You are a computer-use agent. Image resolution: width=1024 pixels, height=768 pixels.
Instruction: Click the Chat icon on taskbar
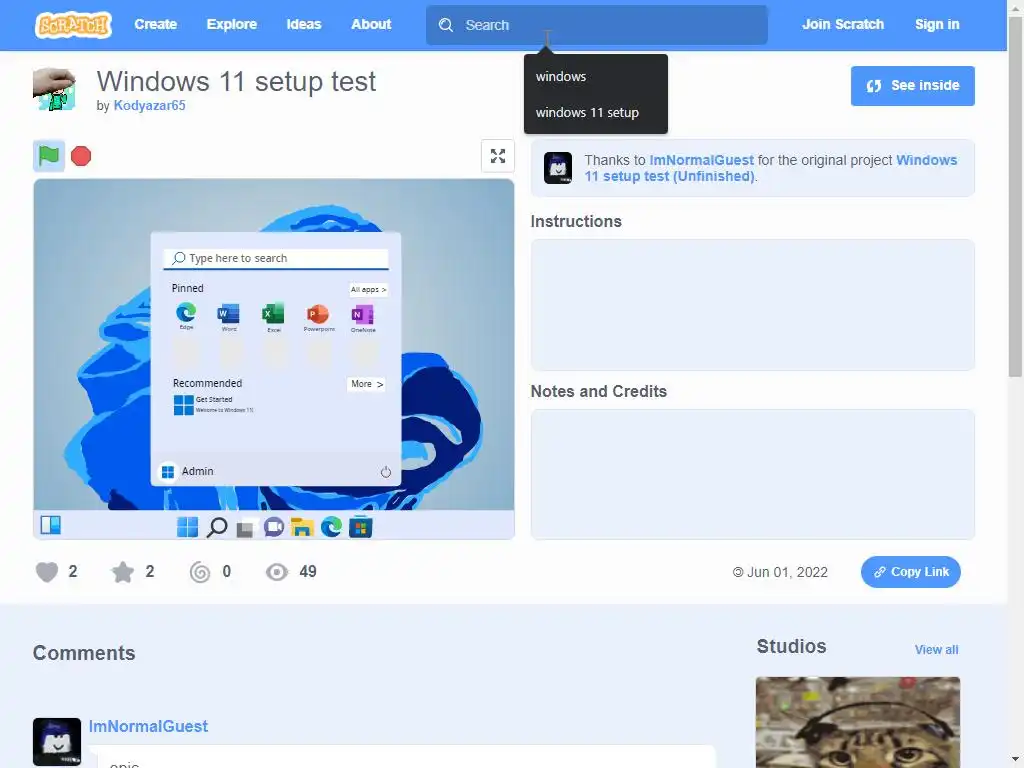tap(274, 527)
